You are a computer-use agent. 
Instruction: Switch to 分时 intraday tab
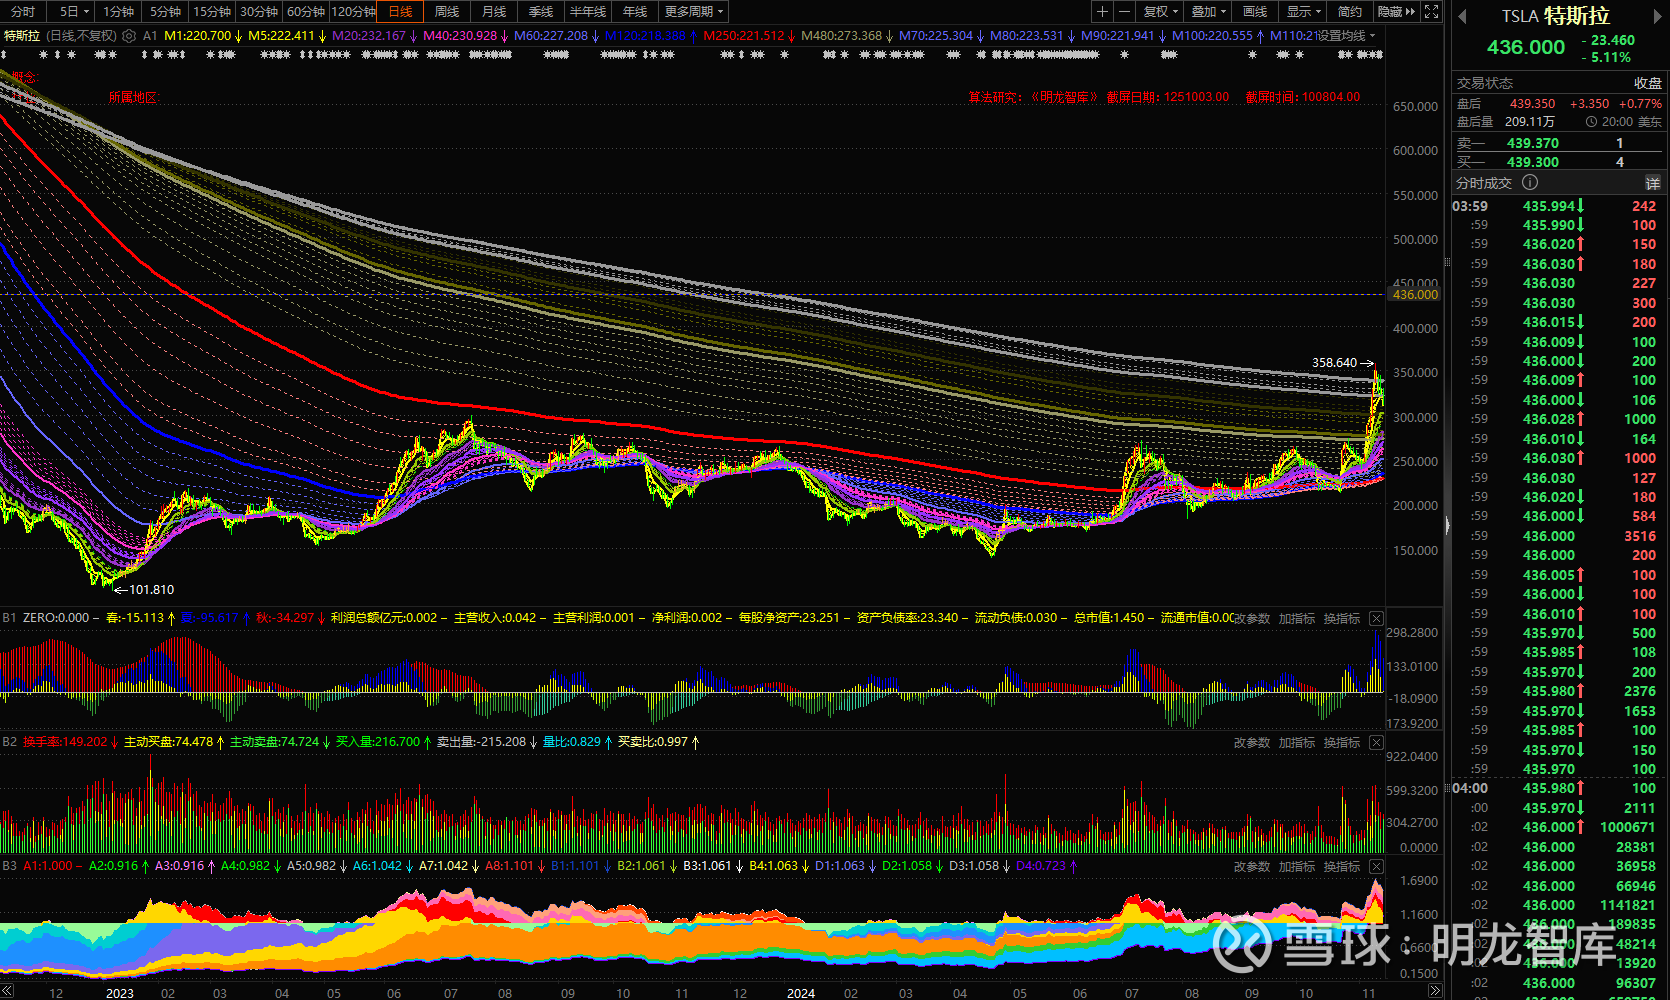coord(23,12)
